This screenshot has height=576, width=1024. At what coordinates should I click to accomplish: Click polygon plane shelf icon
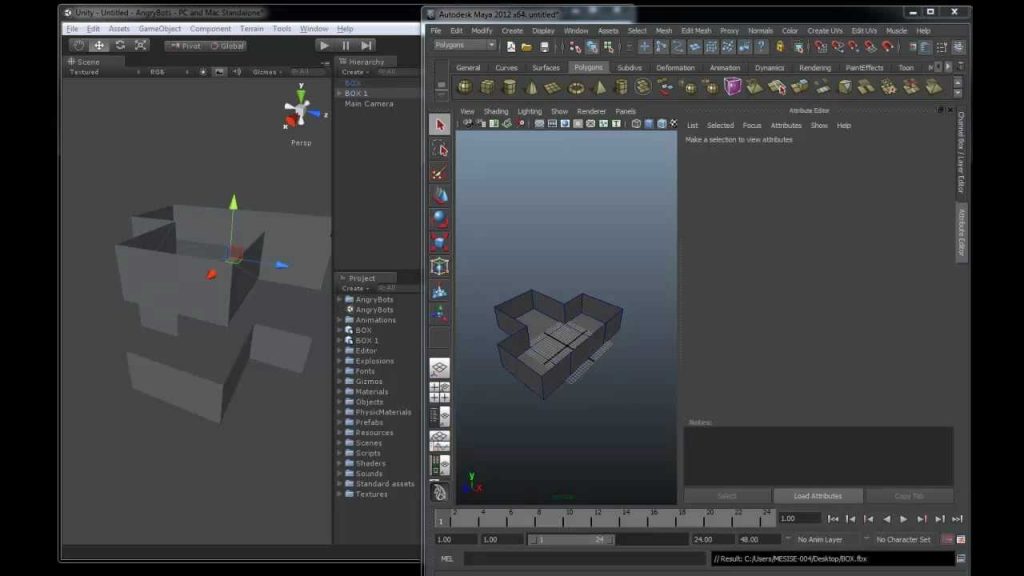point(553,87)
